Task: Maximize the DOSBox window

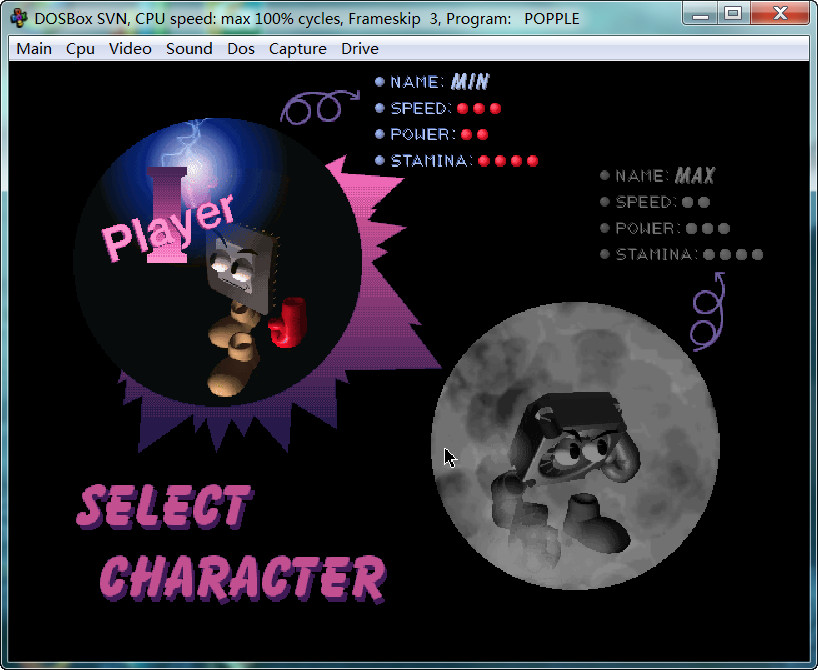Action: (x=733, y=13)
